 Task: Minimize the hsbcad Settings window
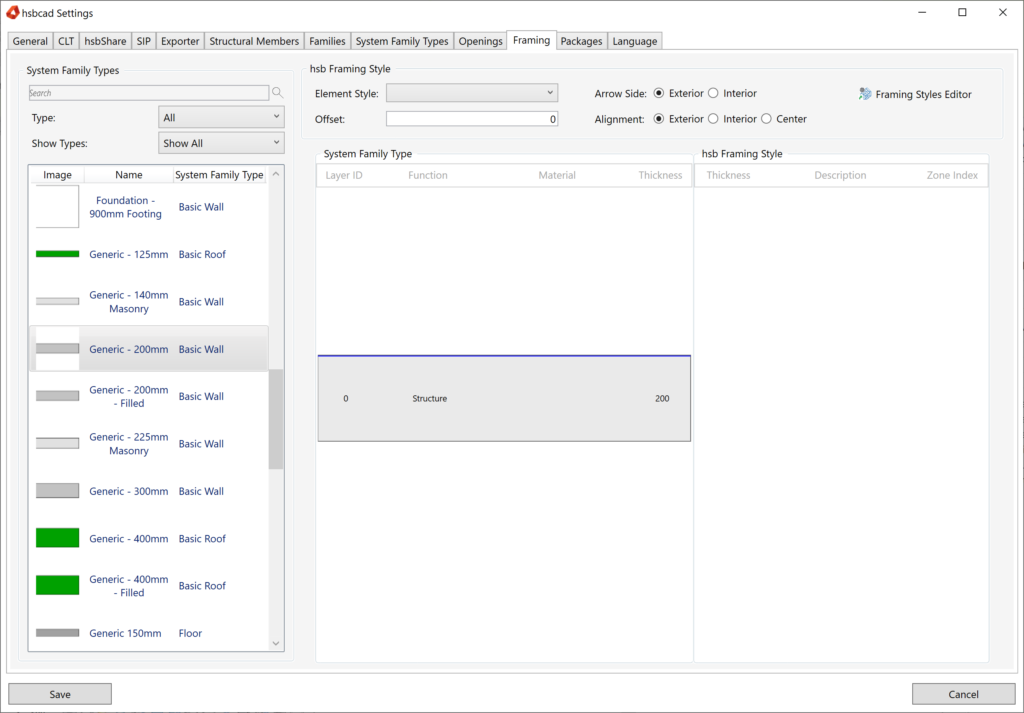[x=921, y=12]
